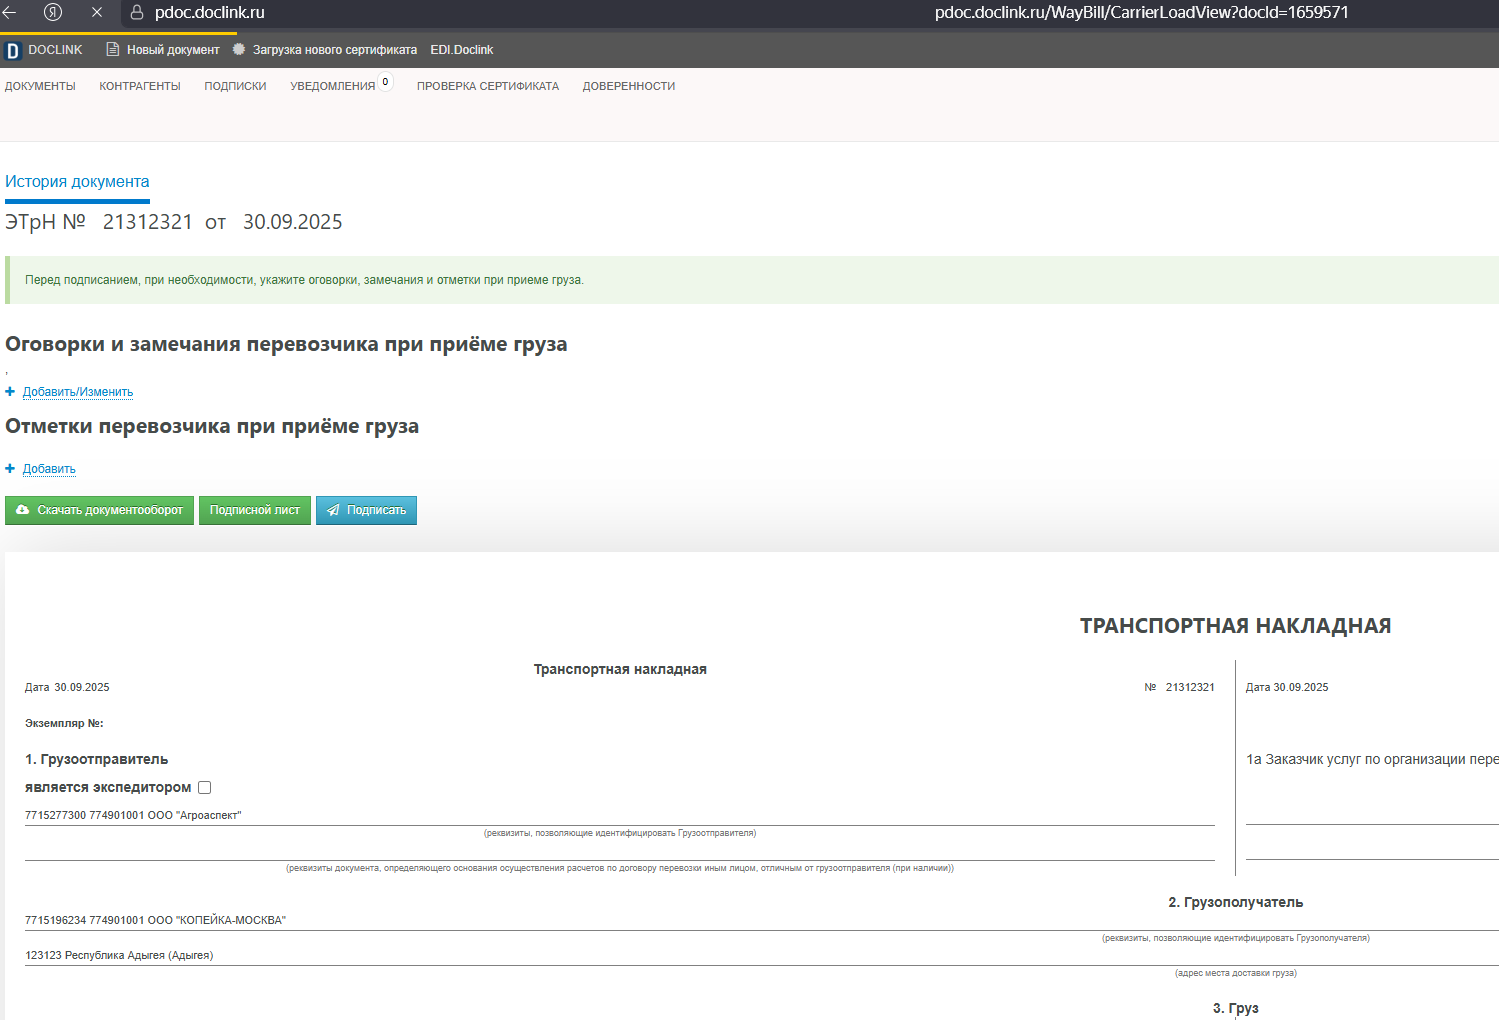Click the full URL text with docId=1659571
The image size is (1499, 1020).
click(1142, 13)
